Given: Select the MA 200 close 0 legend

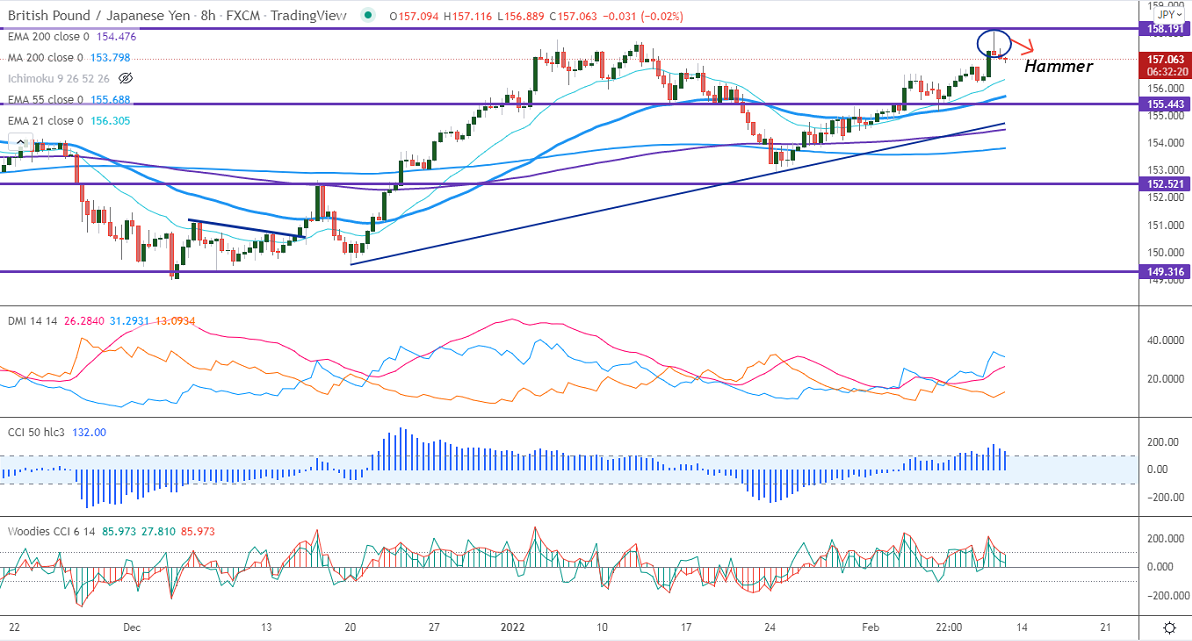Looking at the screenshot, I should point(46,58).
